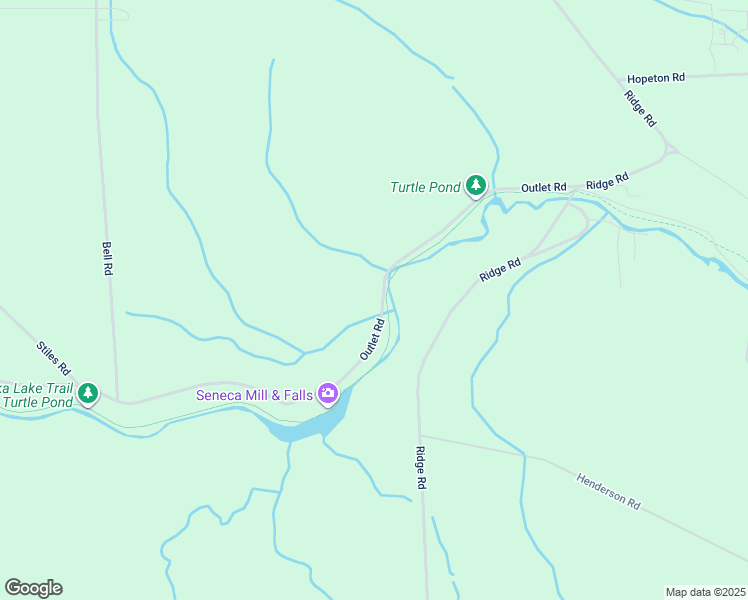748x600 pixels.
Task: Click the Turtle Pond park pin icon
Action: point(476,186)
